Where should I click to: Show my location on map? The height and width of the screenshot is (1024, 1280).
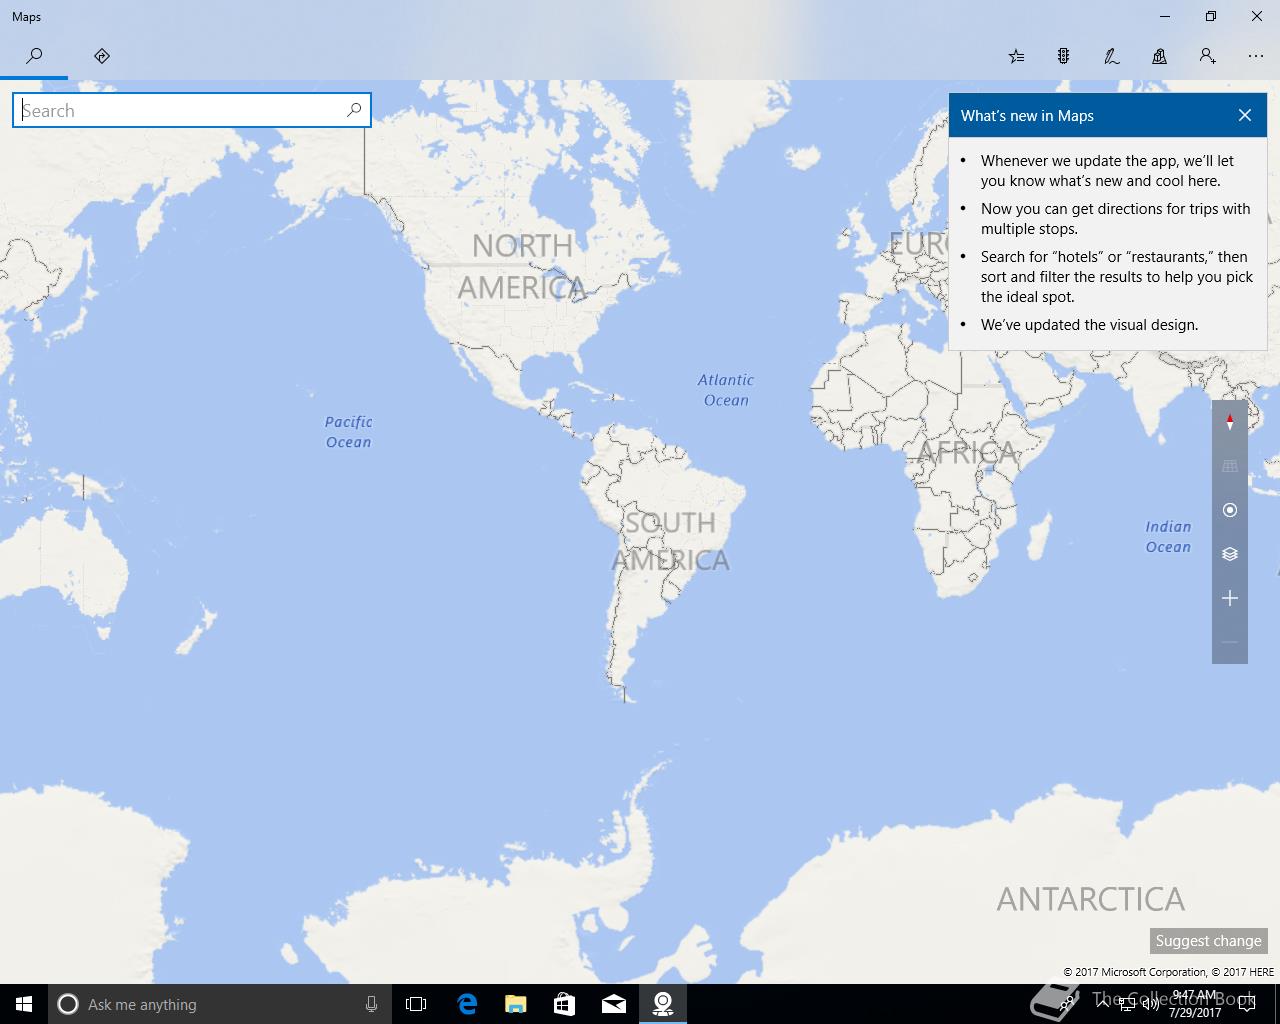[x=1230, y=510]
